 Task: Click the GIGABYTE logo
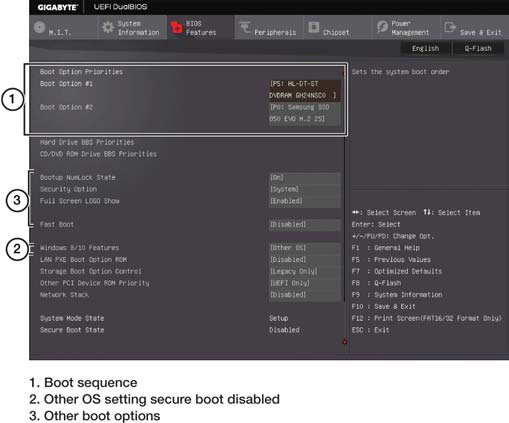[x=57, y=7]
